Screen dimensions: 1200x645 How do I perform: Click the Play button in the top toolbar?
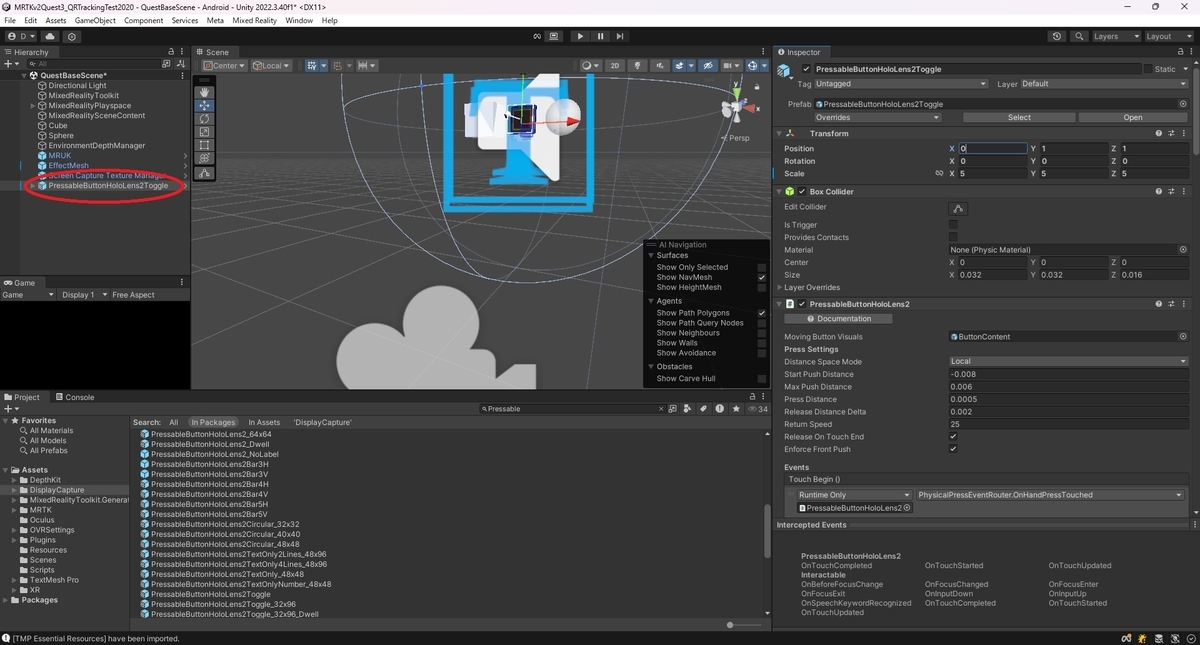coord(580,36)
